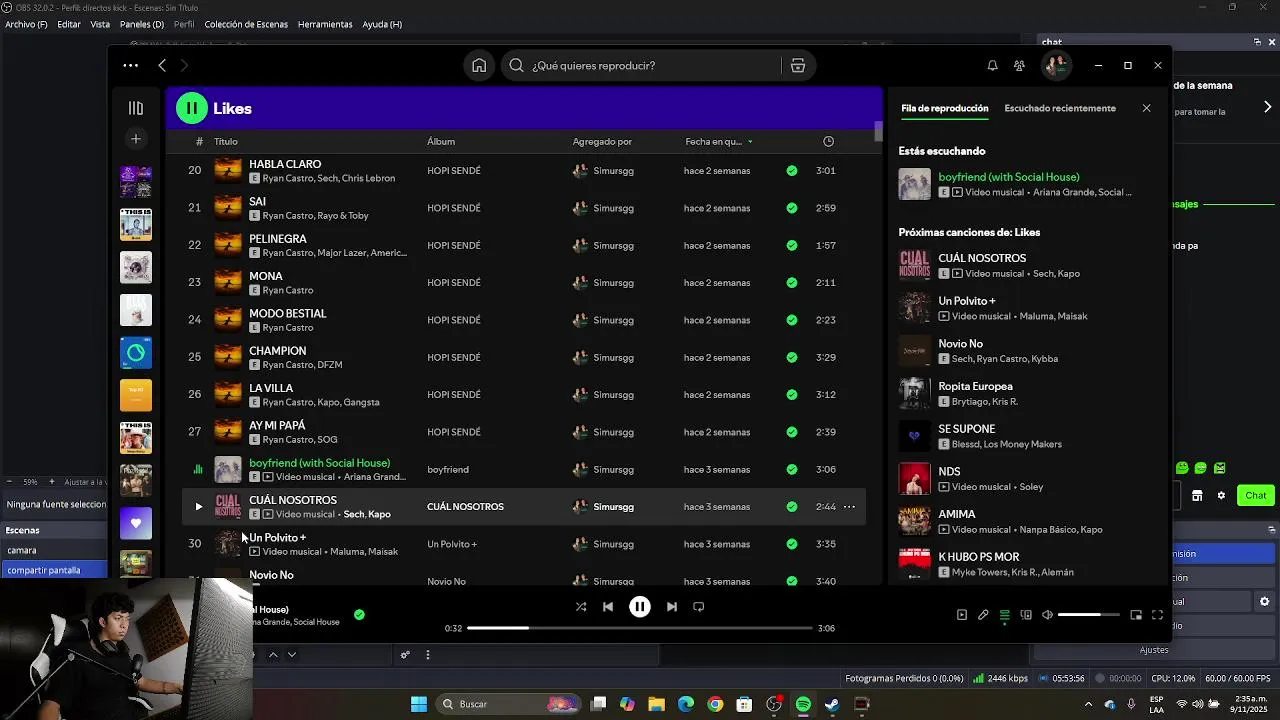Skip to the previous track
Screen dimensions: 1280x720
pyautogui.click(x=608, y=607)
